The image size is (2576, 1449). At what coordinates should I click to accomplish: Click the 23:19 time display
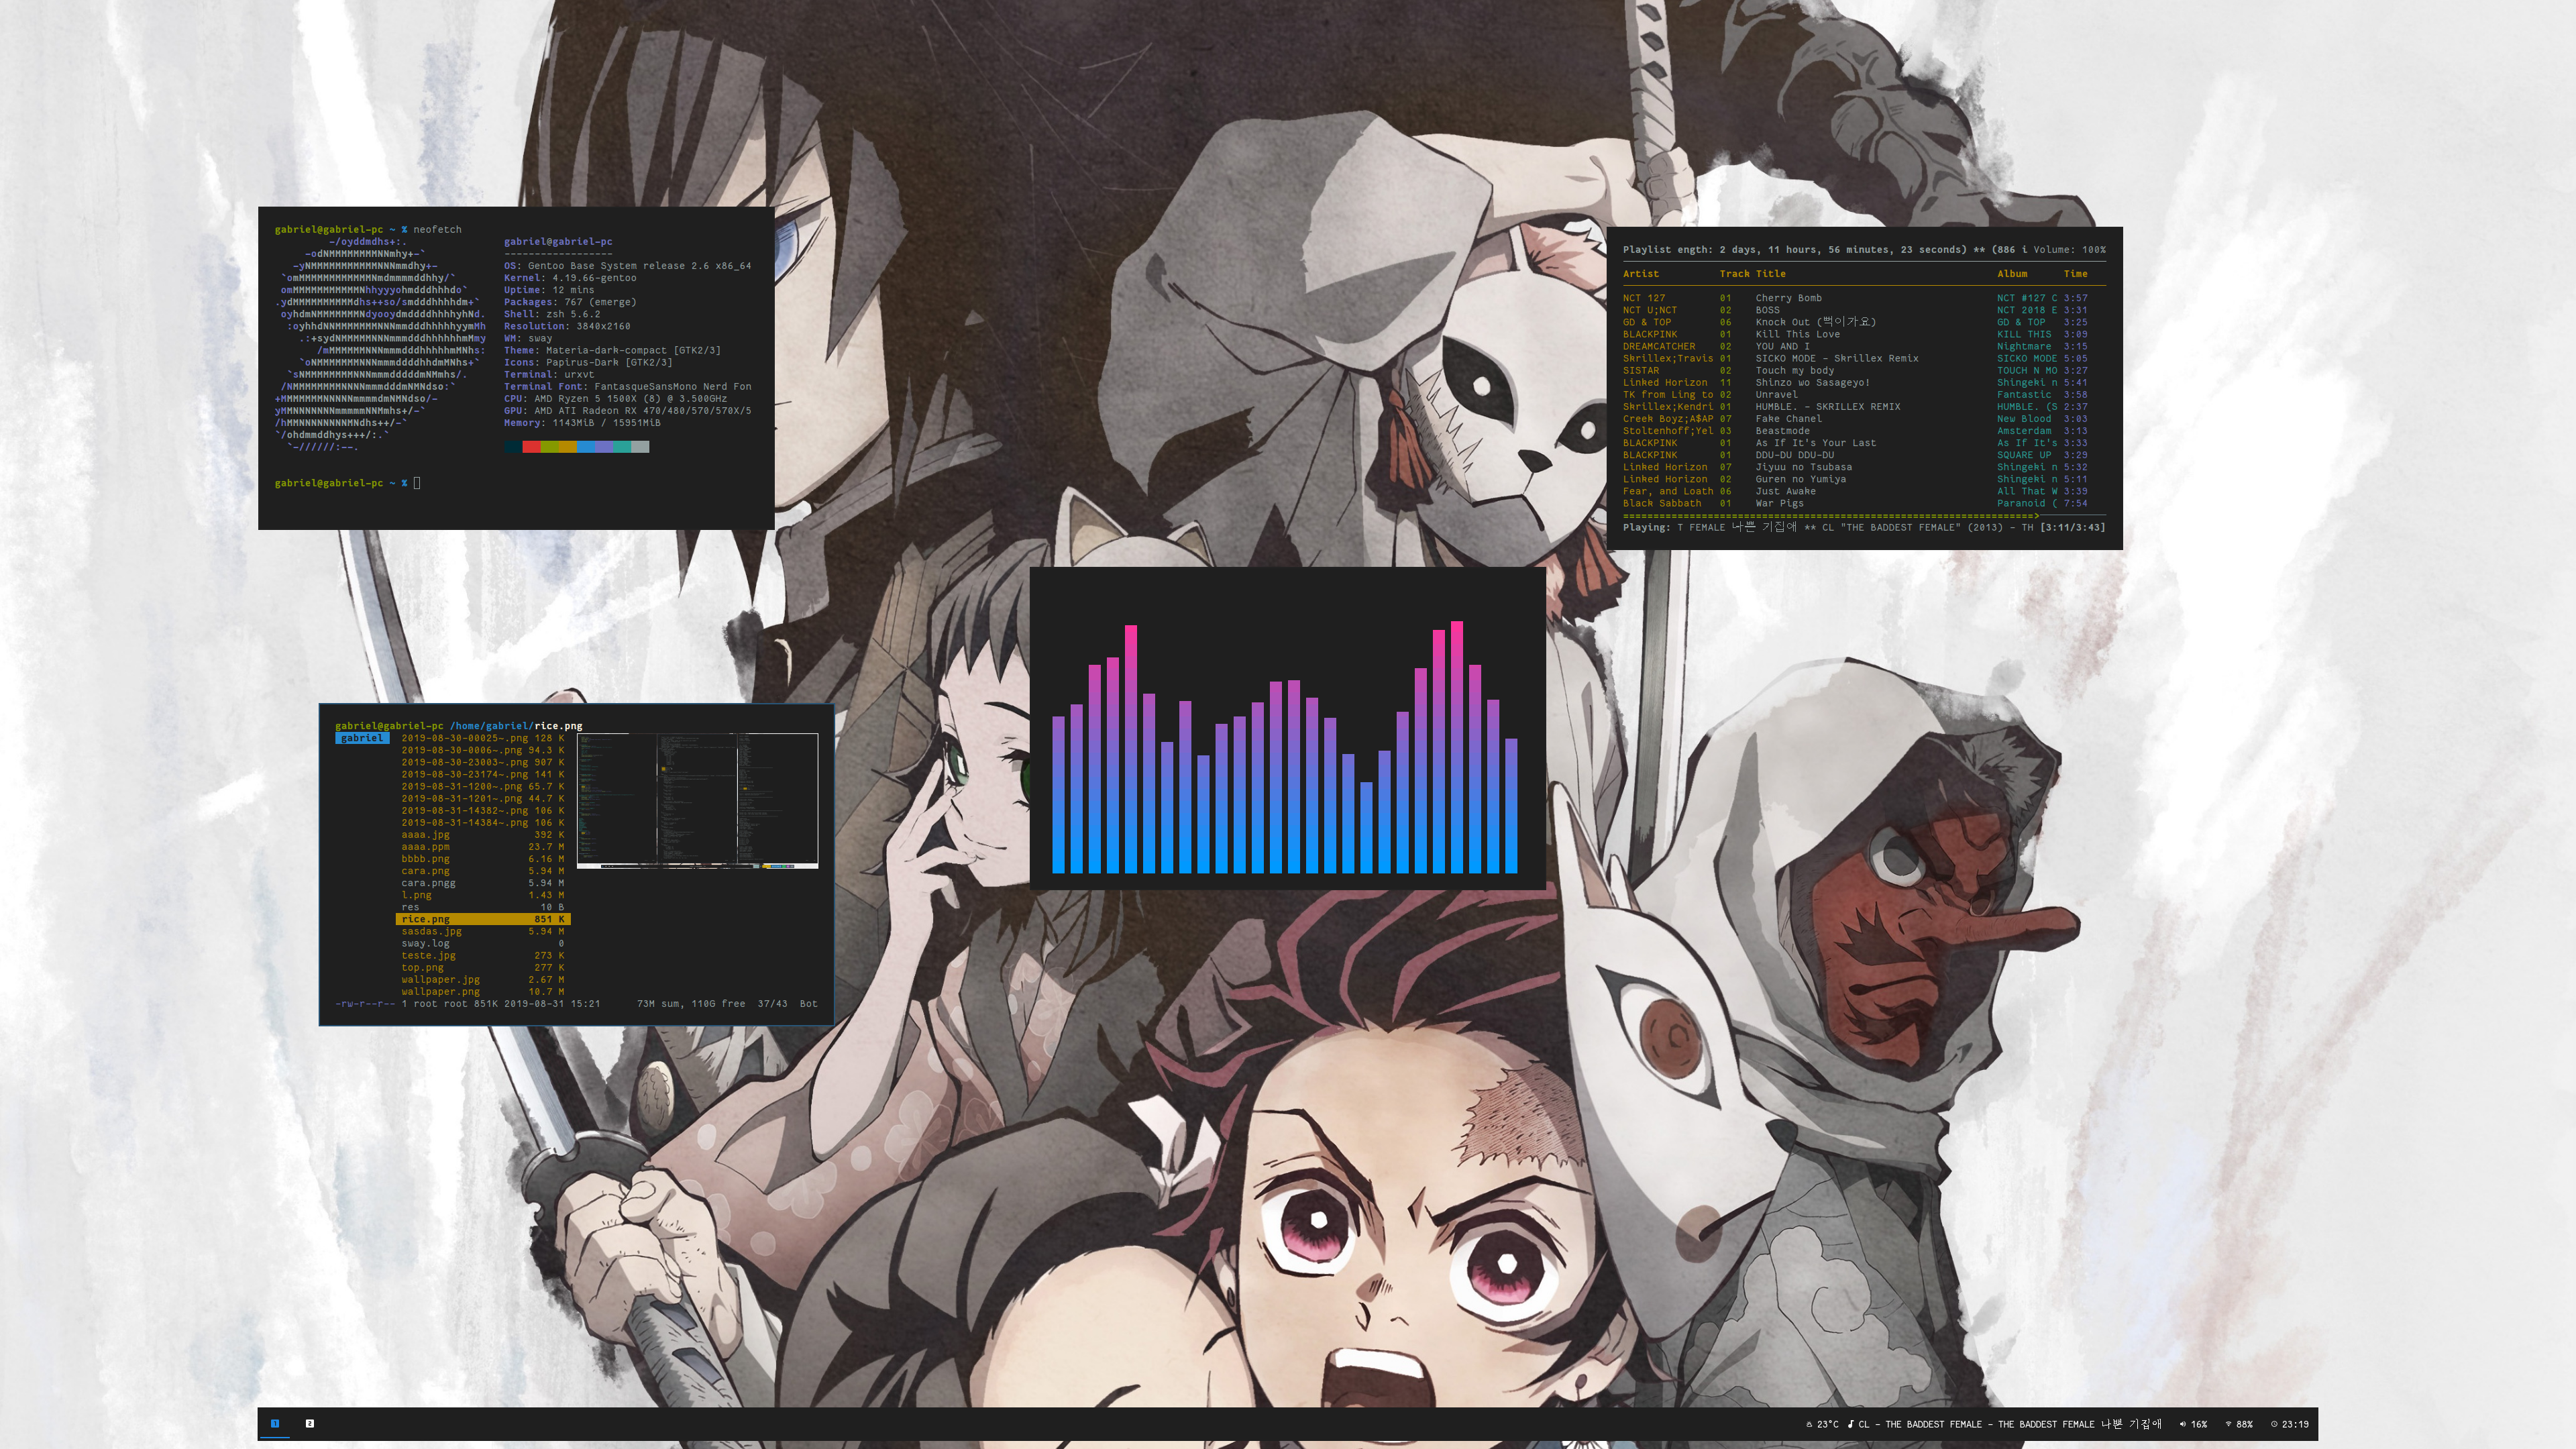tap(2295, 1424)
